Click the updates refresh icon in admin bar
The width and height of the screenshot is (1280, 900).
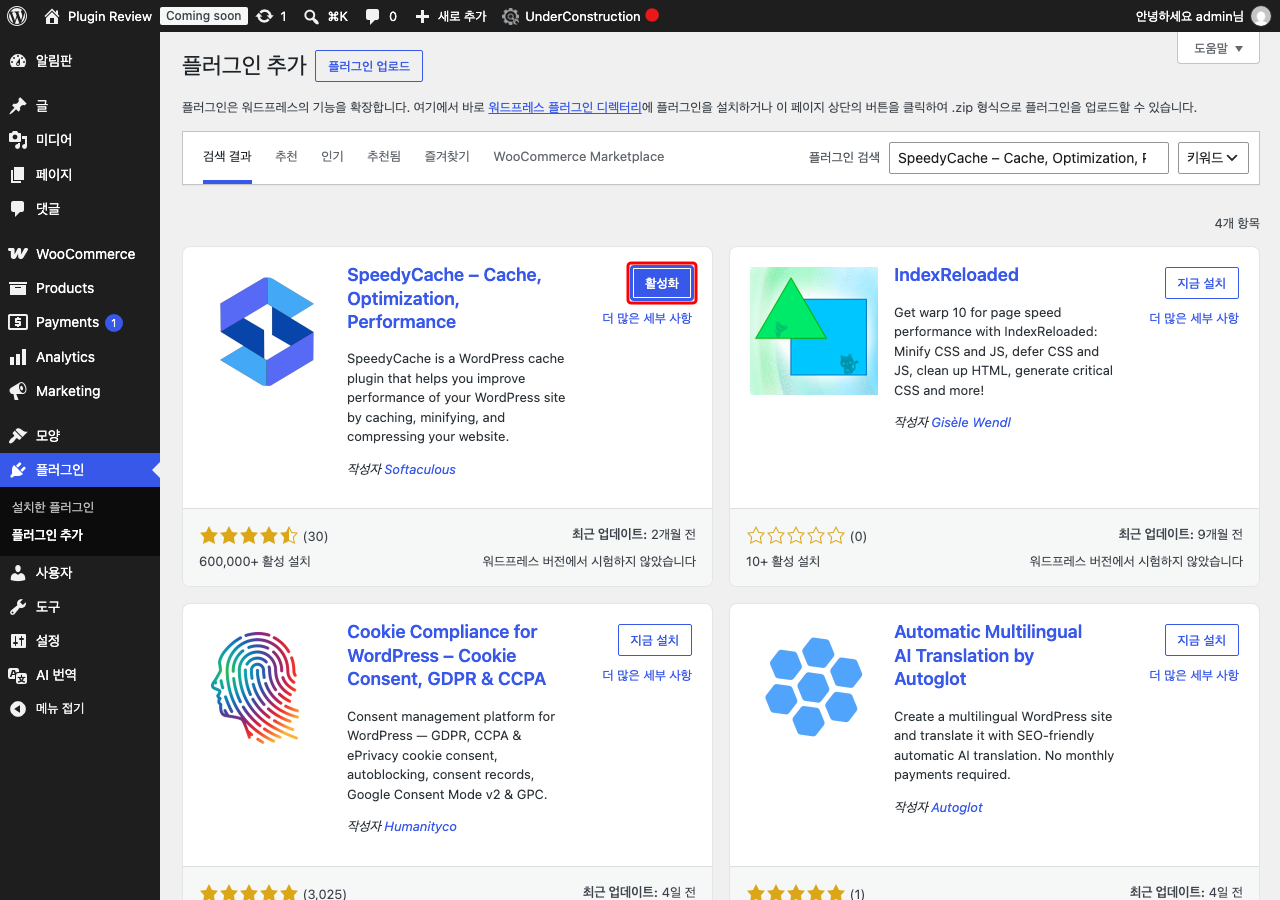[264, 16]
